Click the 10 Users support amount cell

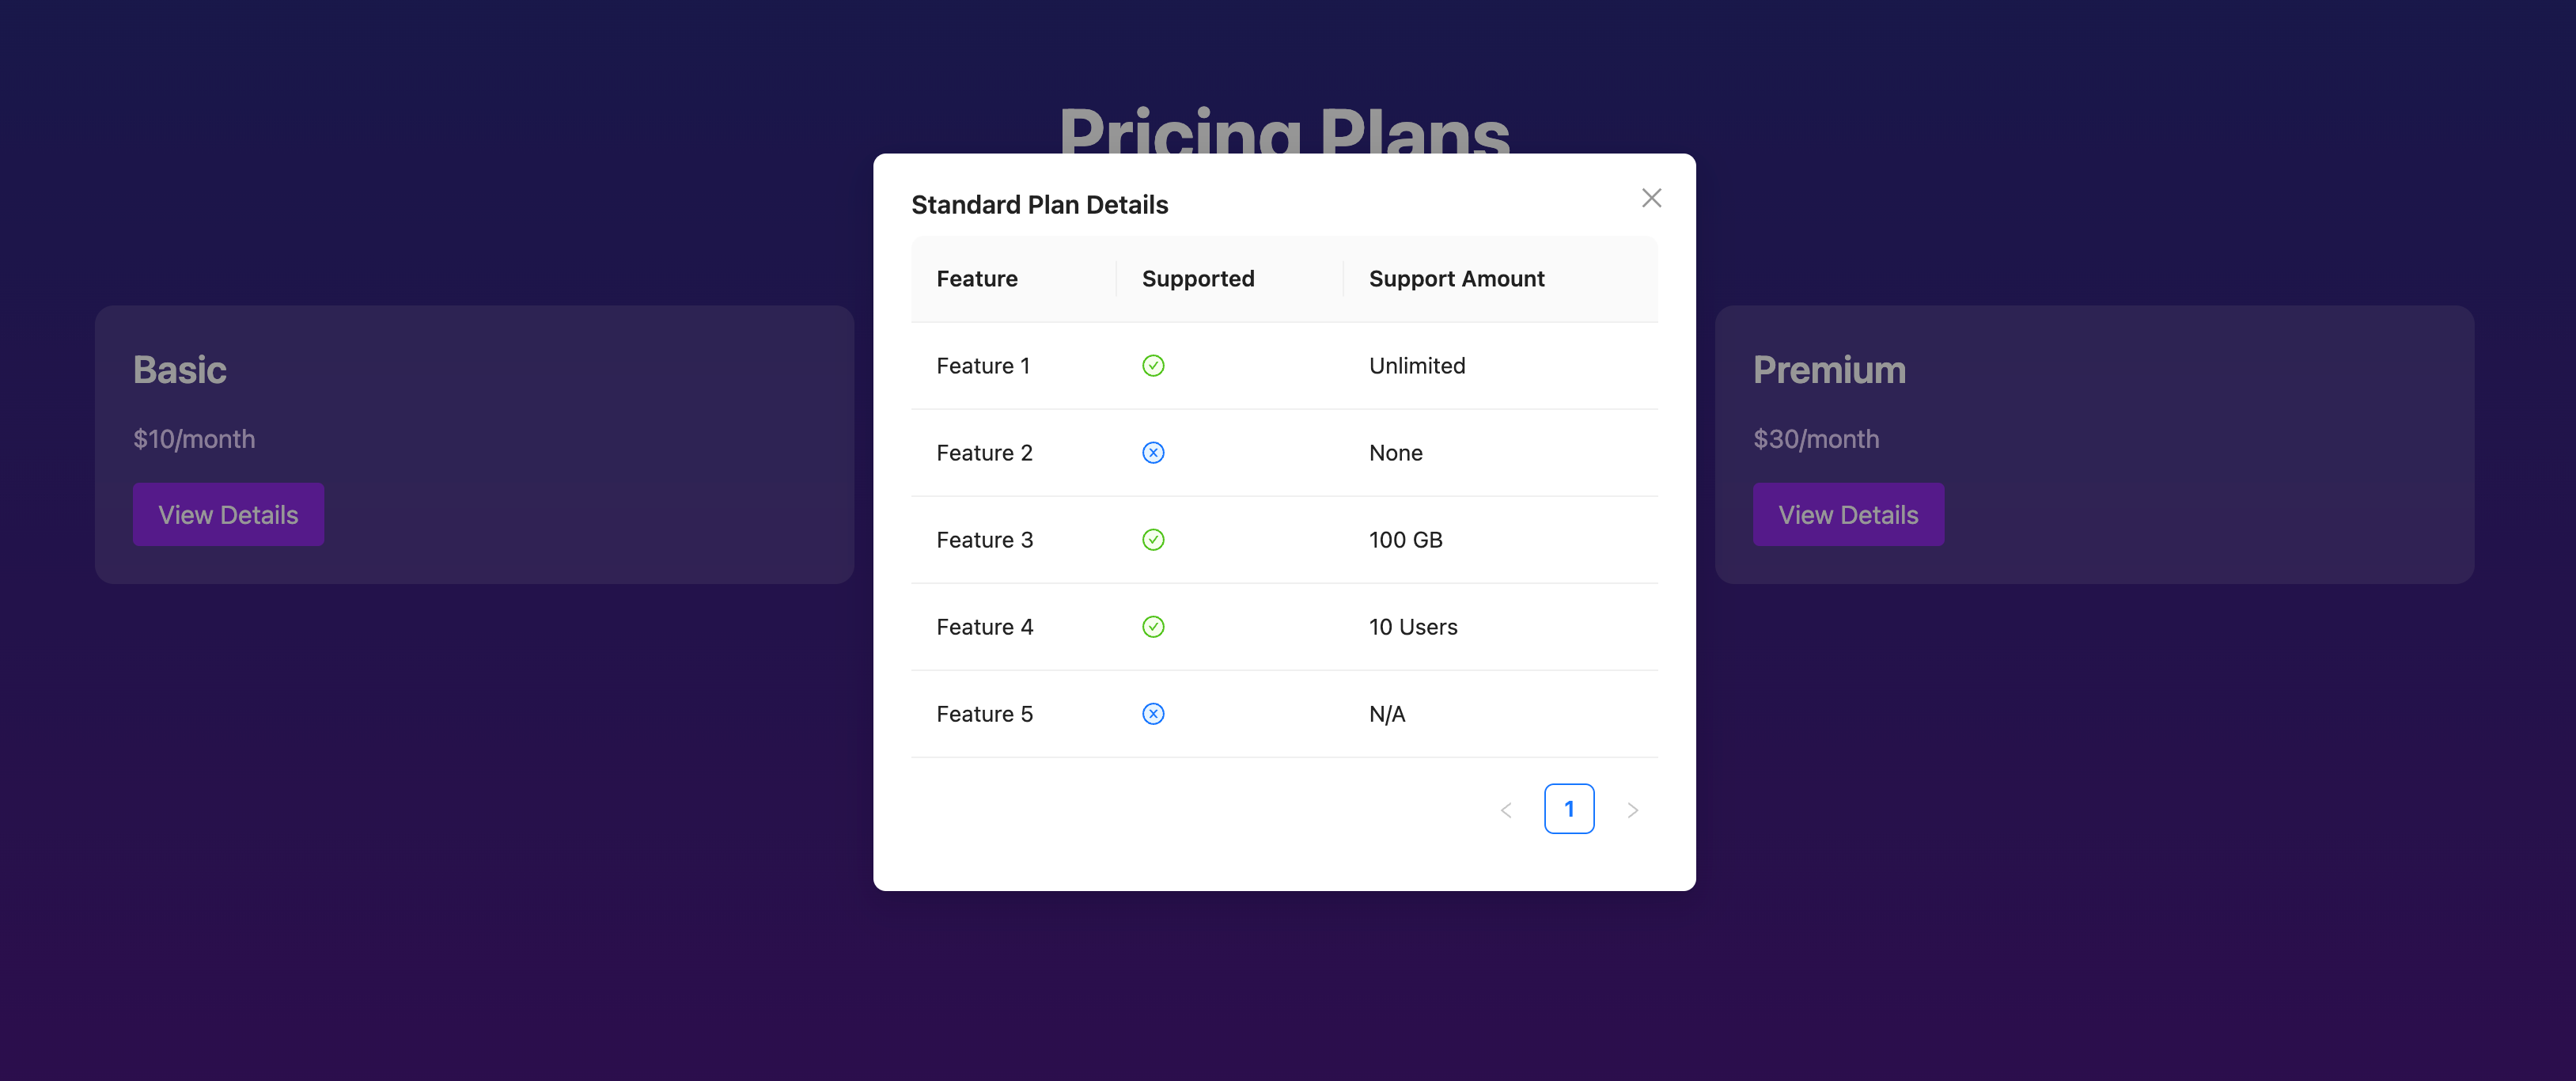click(x=1413, y=627)
